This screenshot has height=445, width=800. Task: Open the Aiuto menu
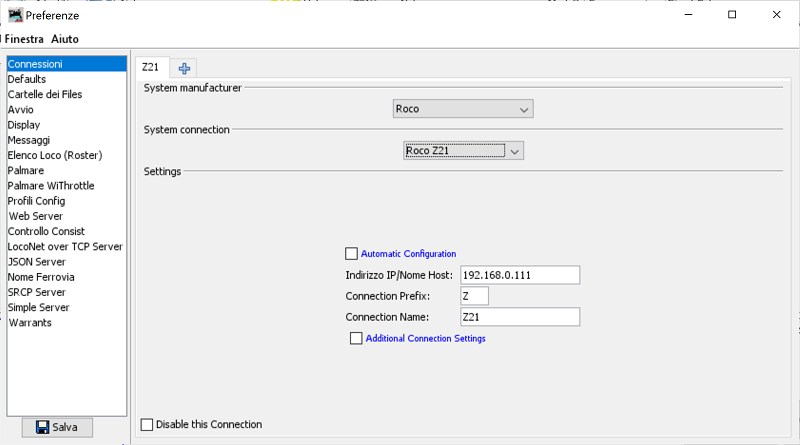65,39
